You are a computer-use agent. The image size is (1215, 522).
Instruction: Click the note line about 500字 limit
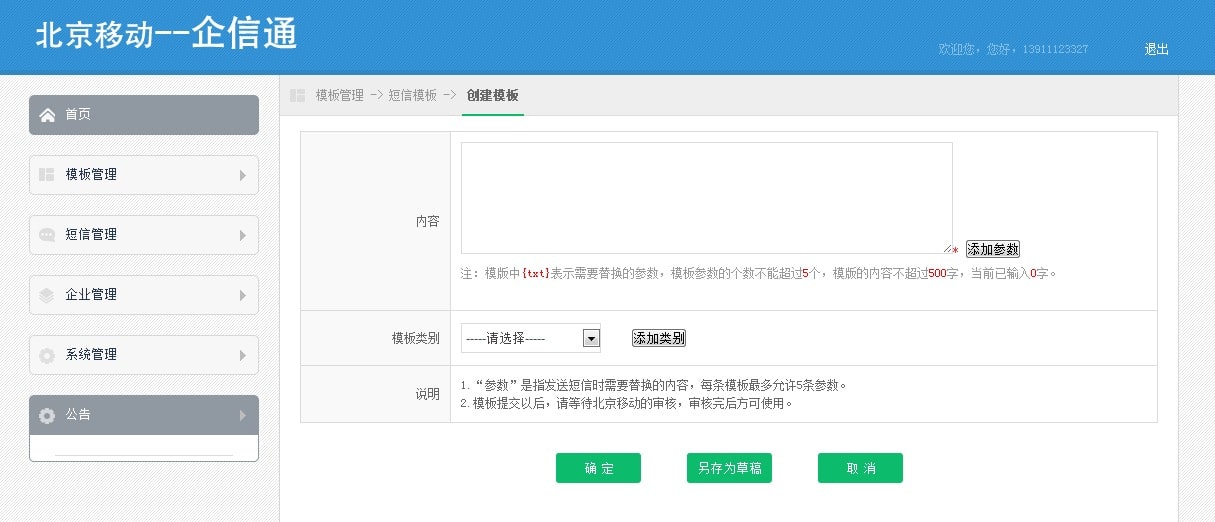[759, 273]
